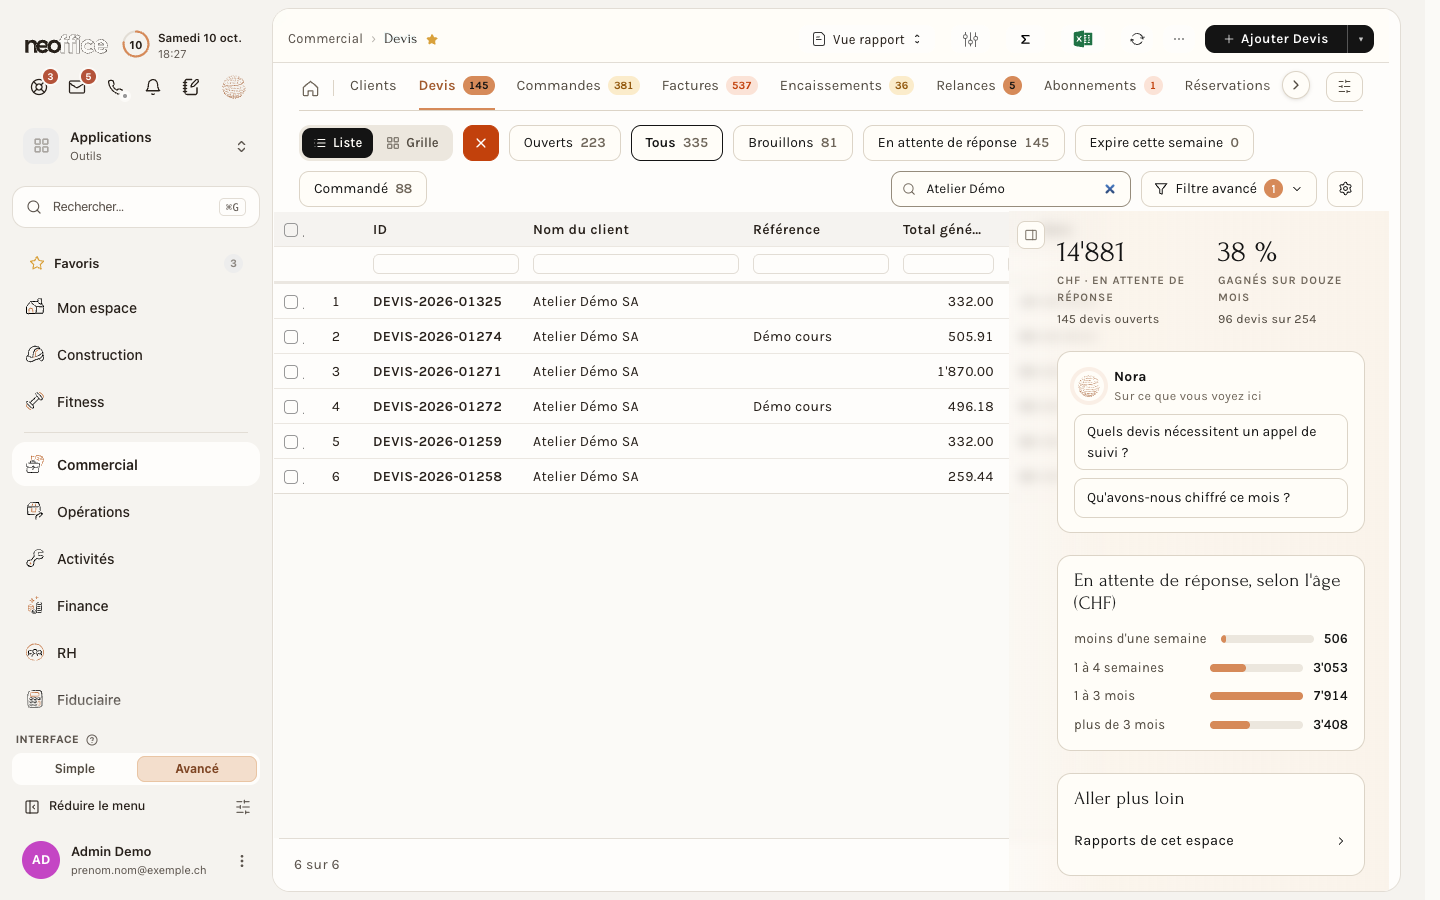The image size is (1440, 900).
Task: Filter by En attente de réponse
Action: (964, 143)
